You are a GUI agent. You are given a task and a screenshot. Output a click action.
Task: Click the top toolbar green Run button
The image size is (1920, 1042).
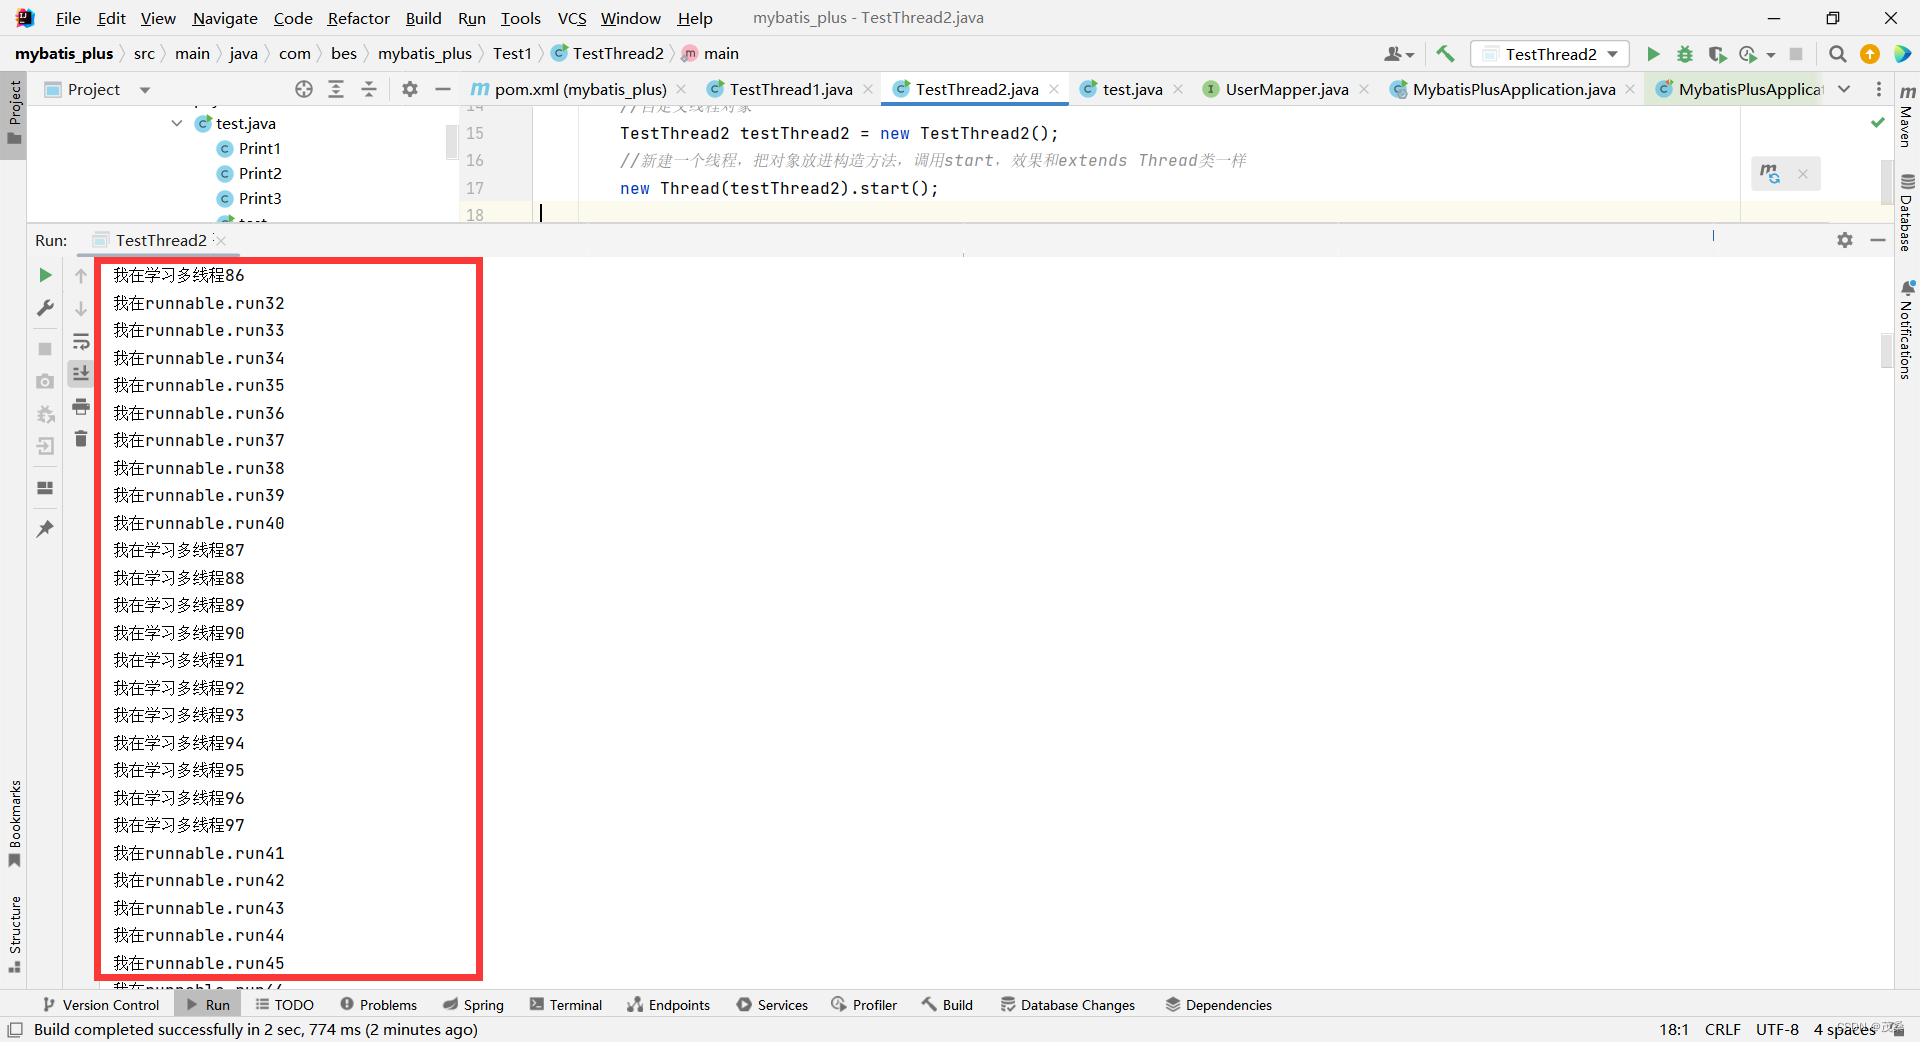tap(1653, 54)
